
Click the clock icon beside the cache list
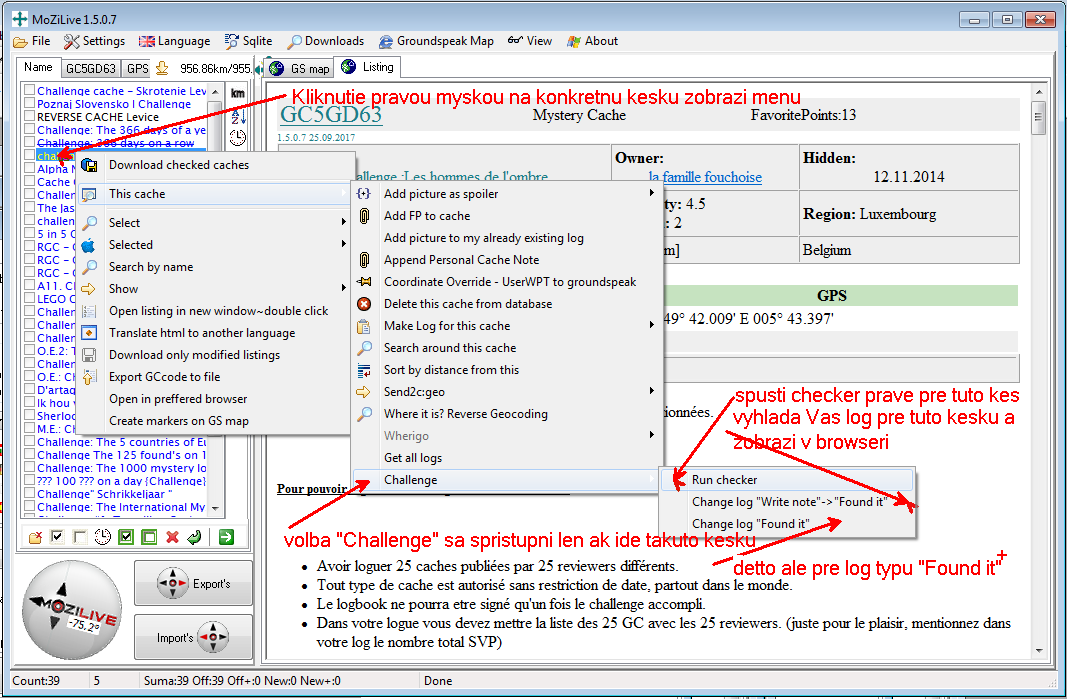point(237,138)
